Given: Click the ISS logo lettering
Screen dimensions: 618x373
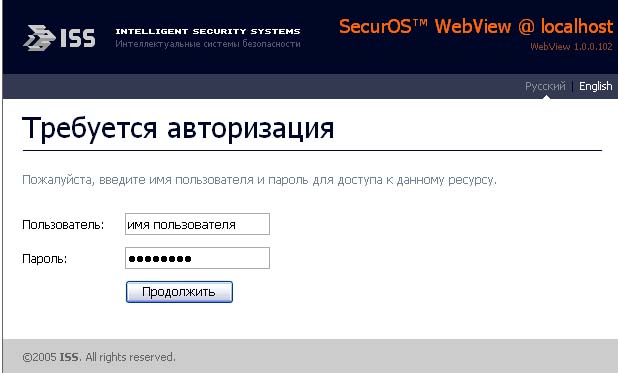Looking at the screenshot, I should 78,38.
